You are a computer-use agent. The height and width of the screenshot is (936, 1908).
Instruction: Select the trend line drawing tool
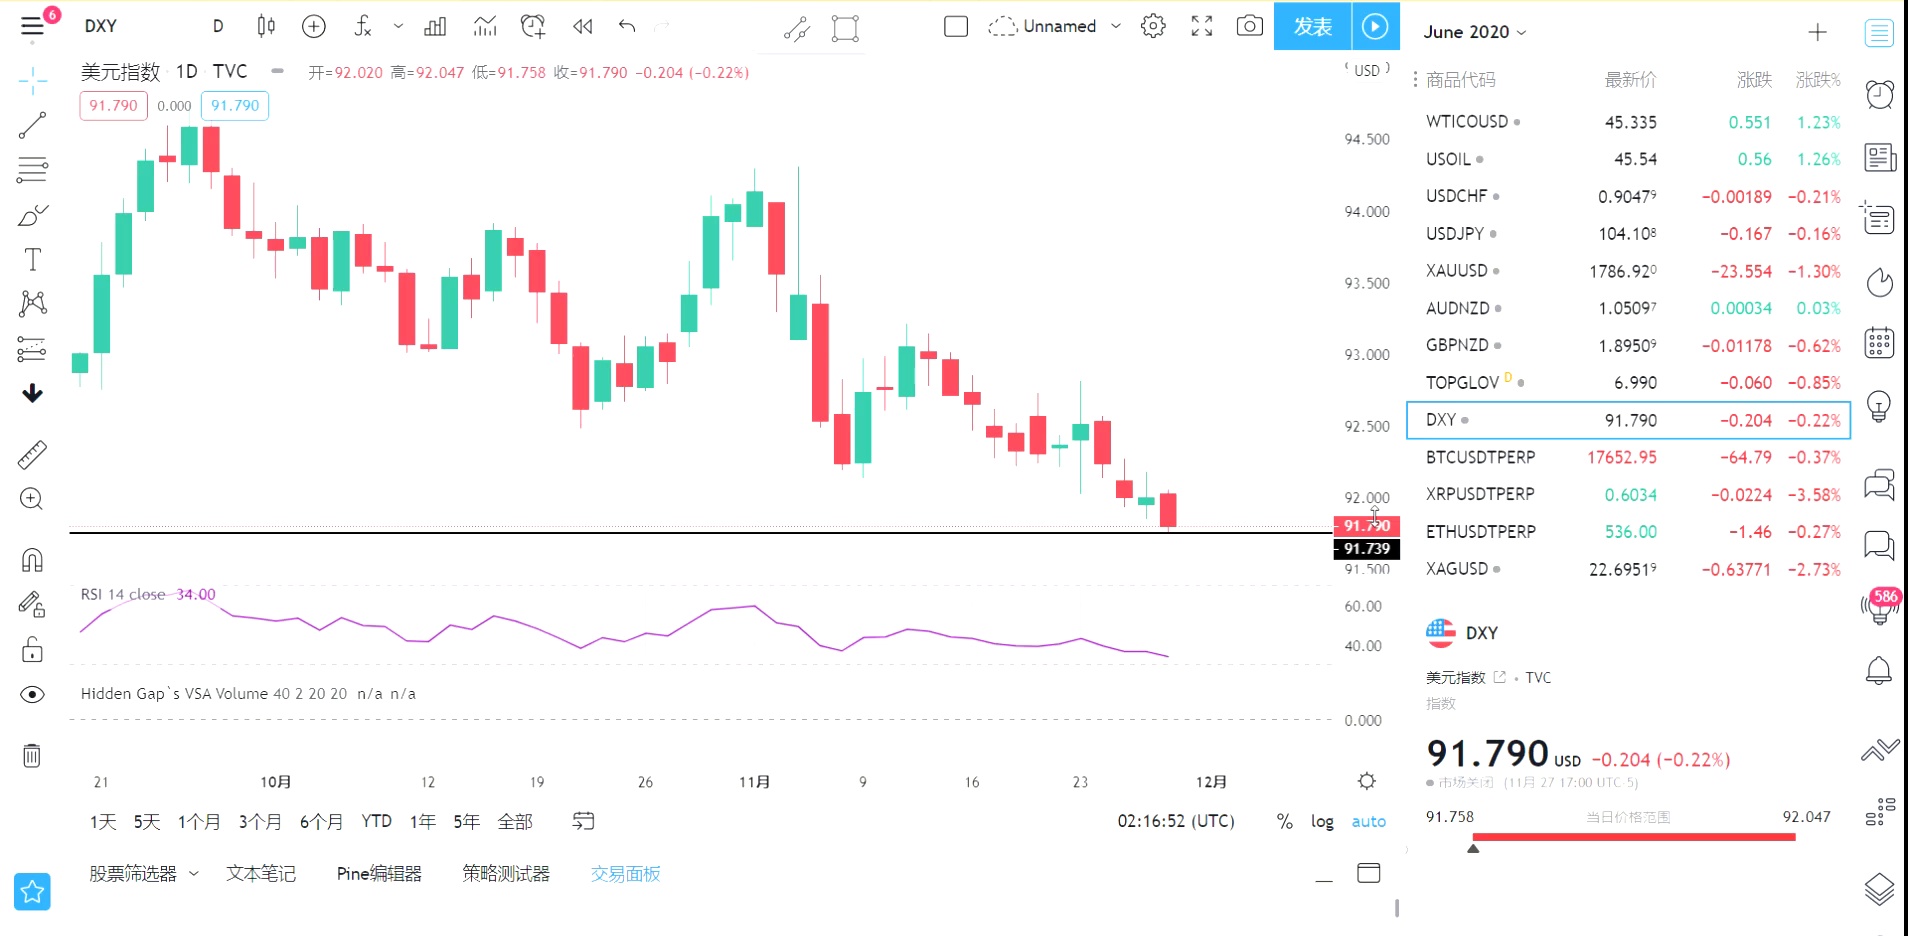32,125
